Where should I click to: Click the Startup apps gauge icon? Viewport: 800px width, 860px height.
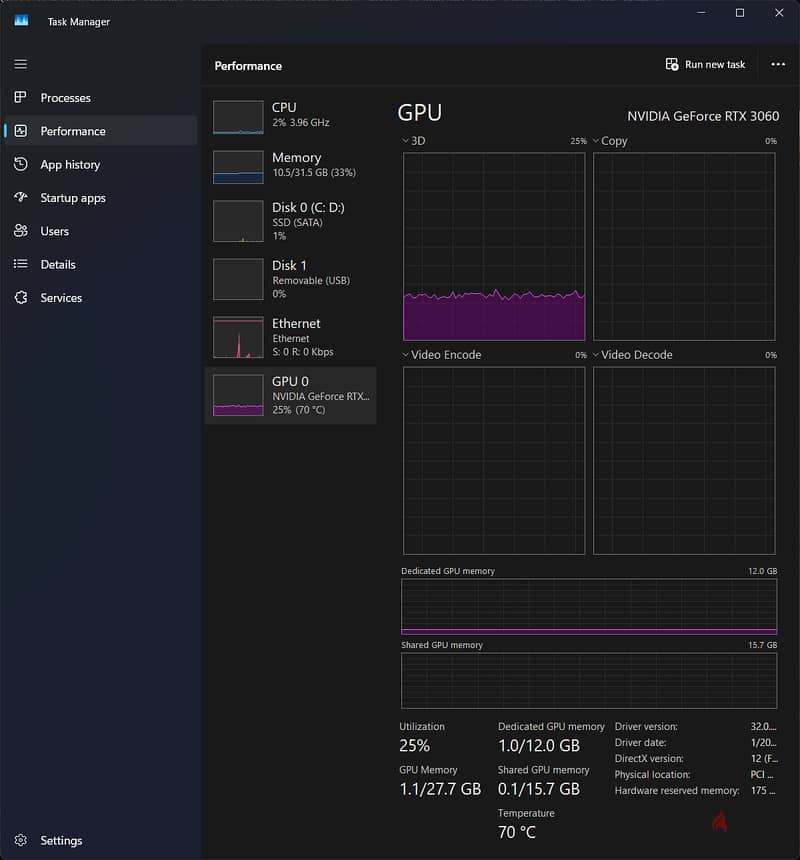21,197
